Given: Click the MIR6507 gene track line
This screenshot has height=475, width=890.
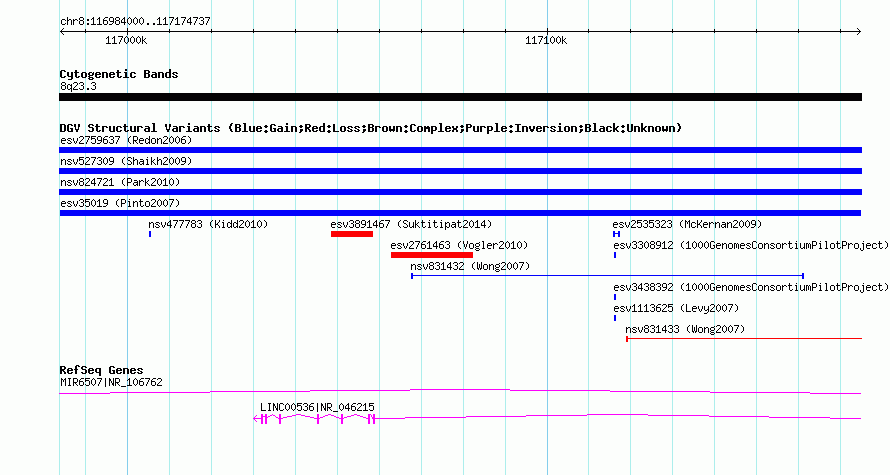Looking at the screenshot, I should tap(460, 392).
